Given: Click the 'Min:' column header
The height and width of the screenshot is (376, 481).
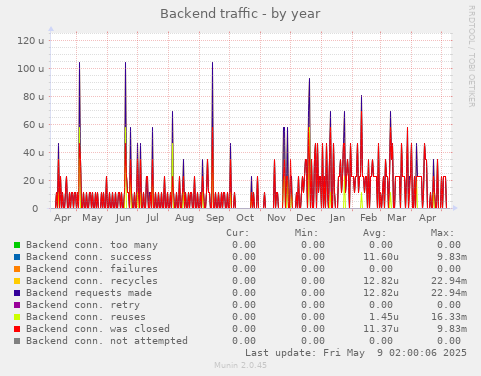Looking at the screenshot, I should point(306,233).
